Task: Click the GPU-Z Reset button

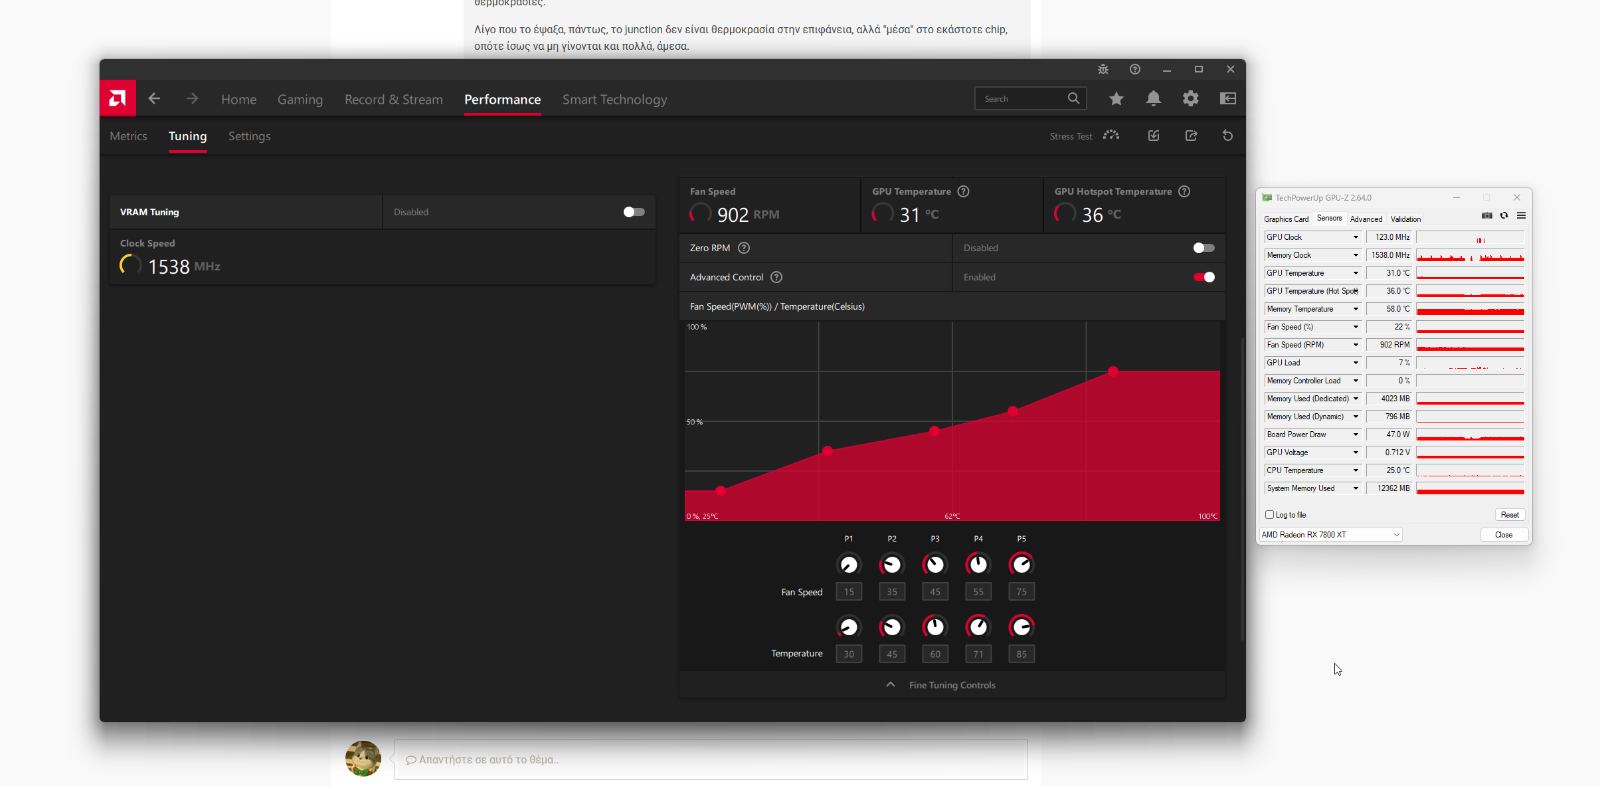Action: point(1510,515)
